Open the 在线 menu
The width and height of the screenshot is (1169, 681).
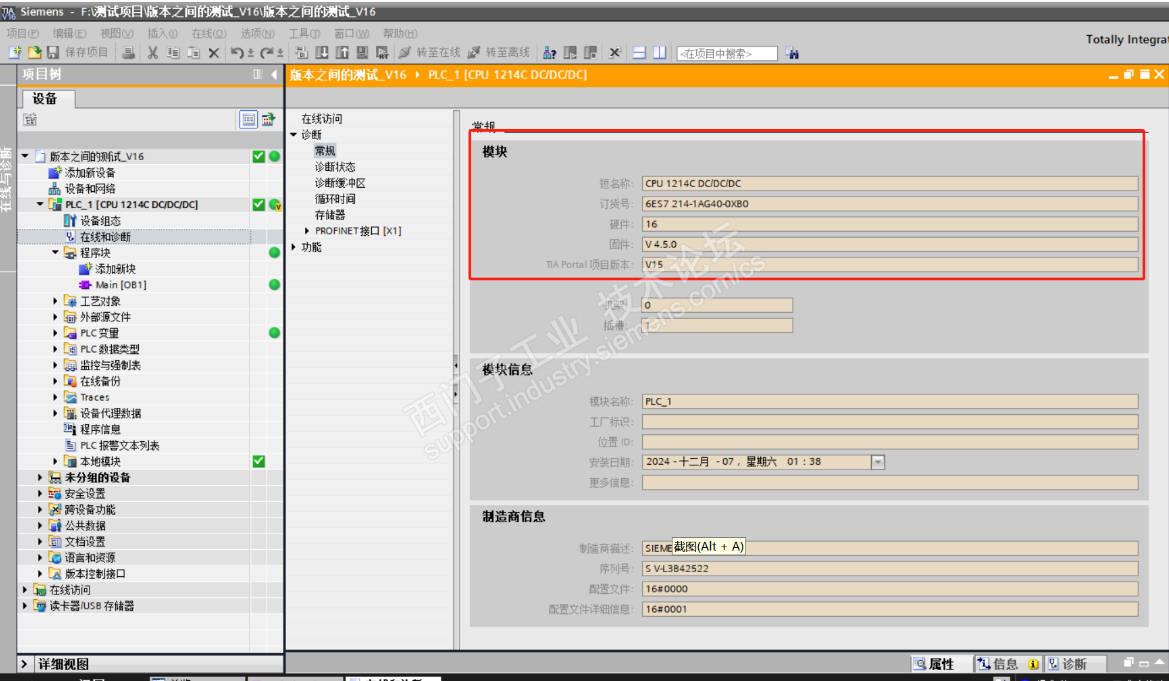tap(209, 34)
